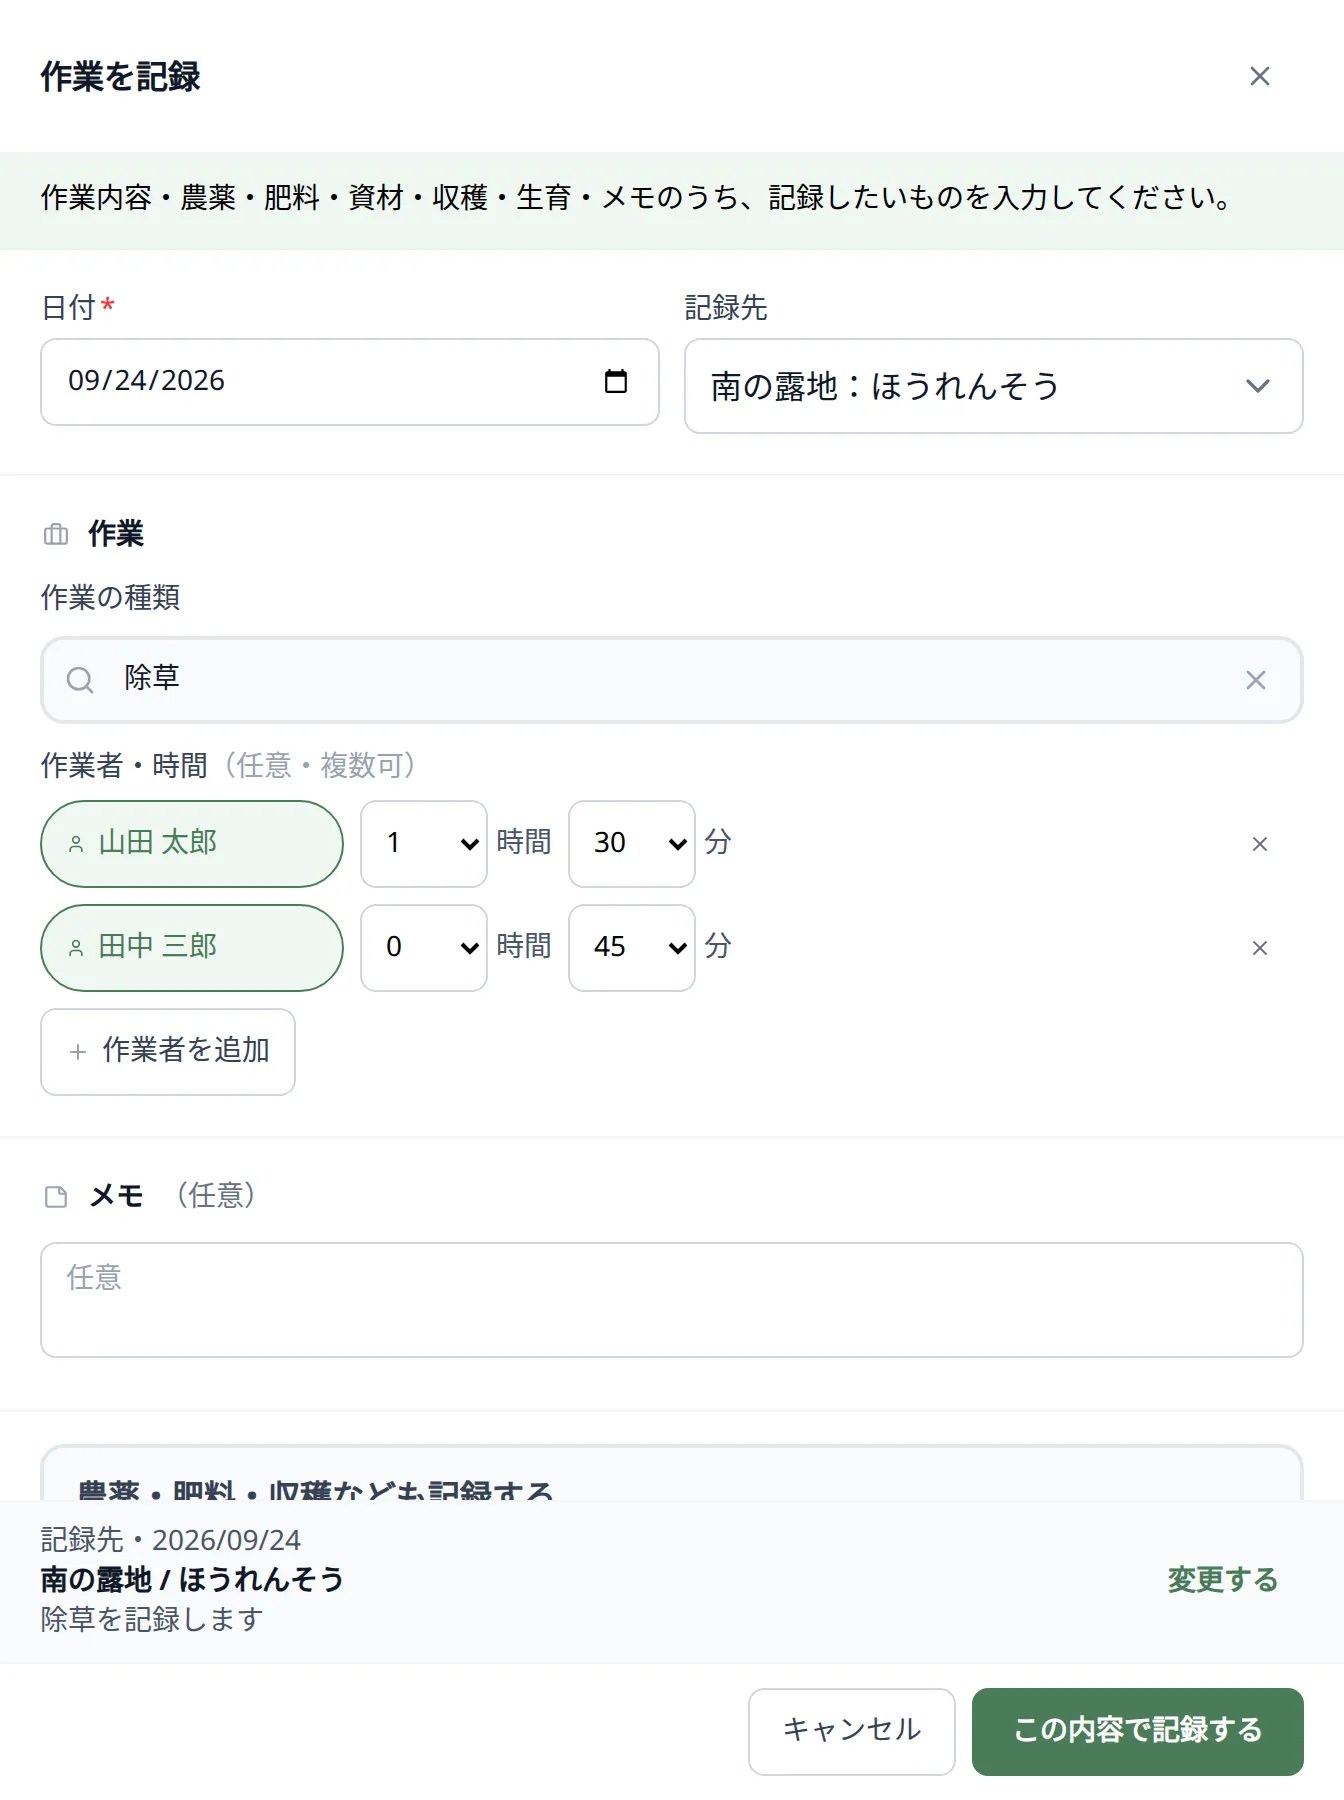Click the note icon beside メモ heading
This screenshot has width=1344, height=1800.
56,1197
